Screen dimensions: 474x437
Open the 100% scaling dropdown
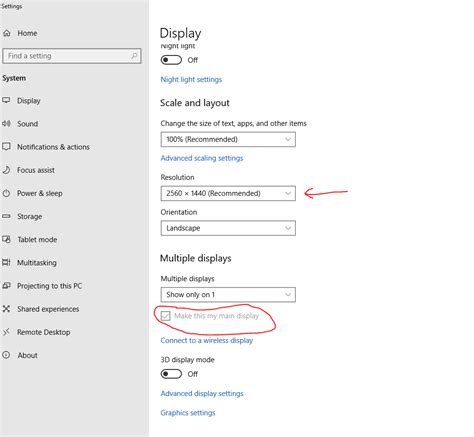click(x=228, y=139)
